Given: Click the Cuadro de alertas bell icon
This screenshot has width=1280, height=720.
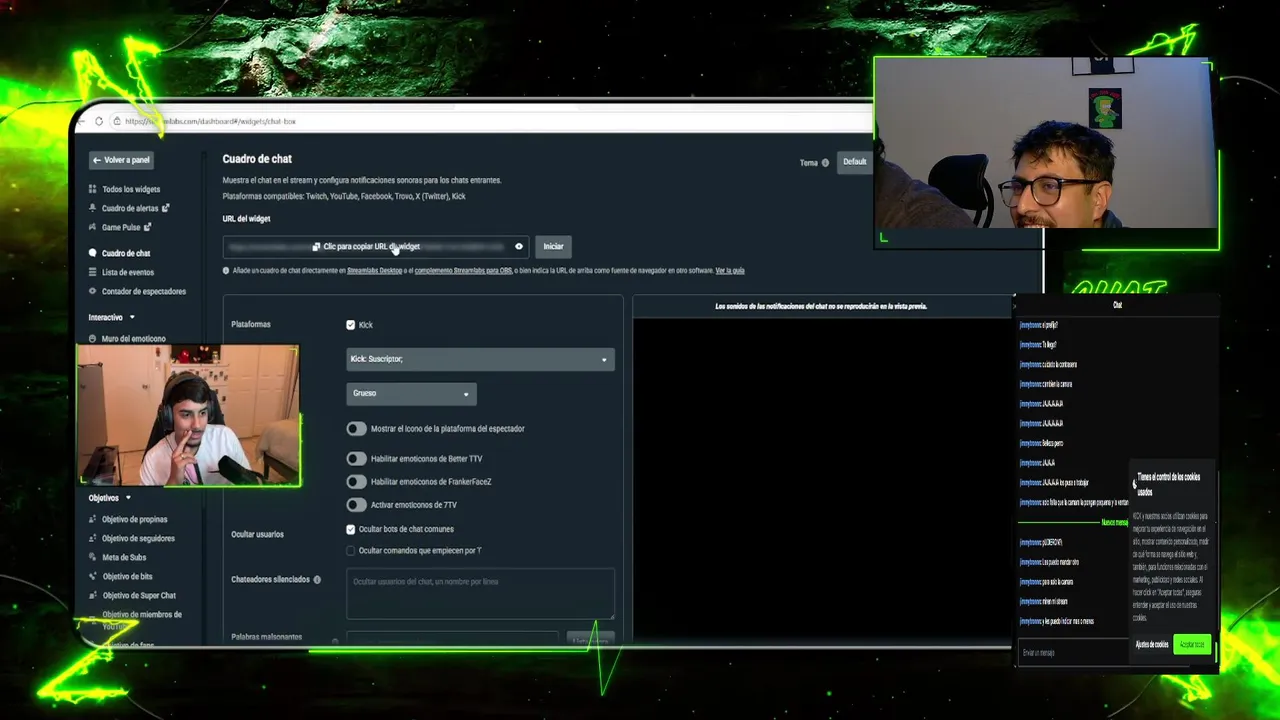Looking at the screenshot, I should point(93,208).
